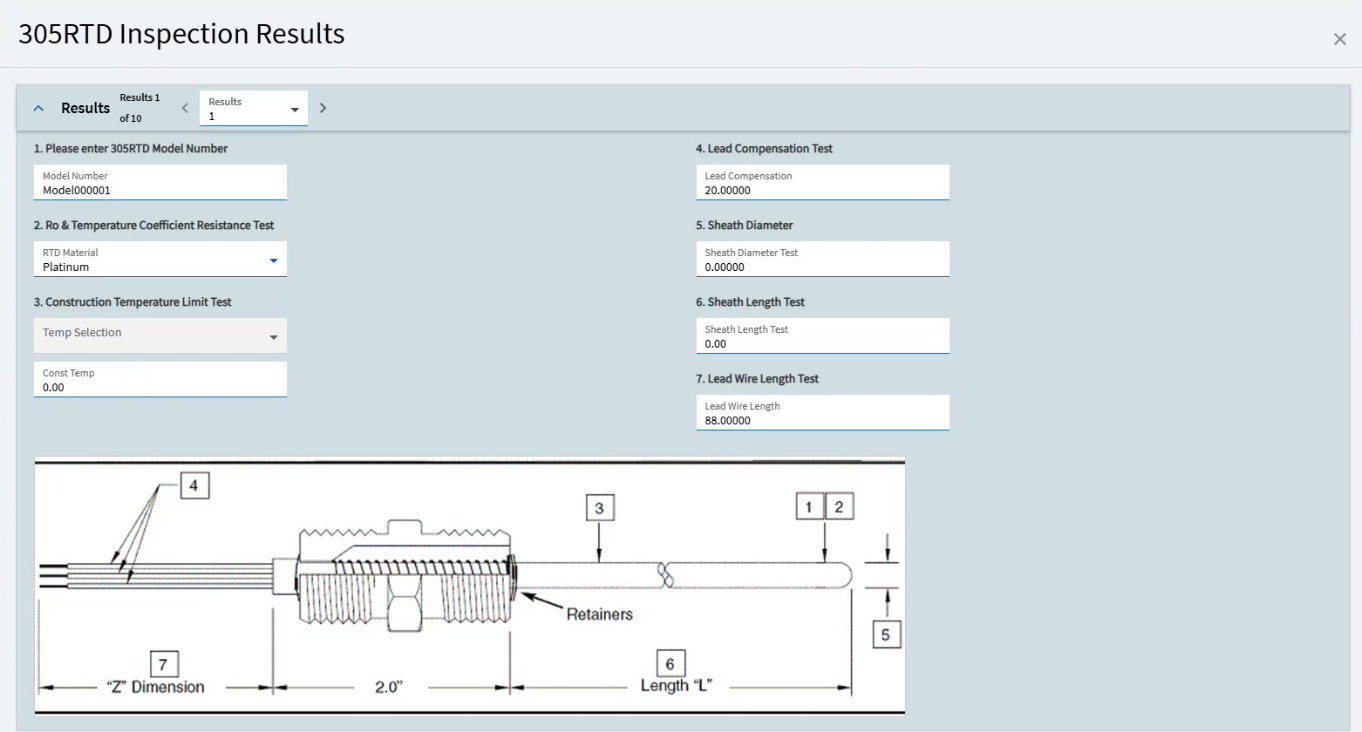The width and height of the screenshot is (1362, 732).
Task: Collapse the Results section chevron
Action: pos(39,108)
